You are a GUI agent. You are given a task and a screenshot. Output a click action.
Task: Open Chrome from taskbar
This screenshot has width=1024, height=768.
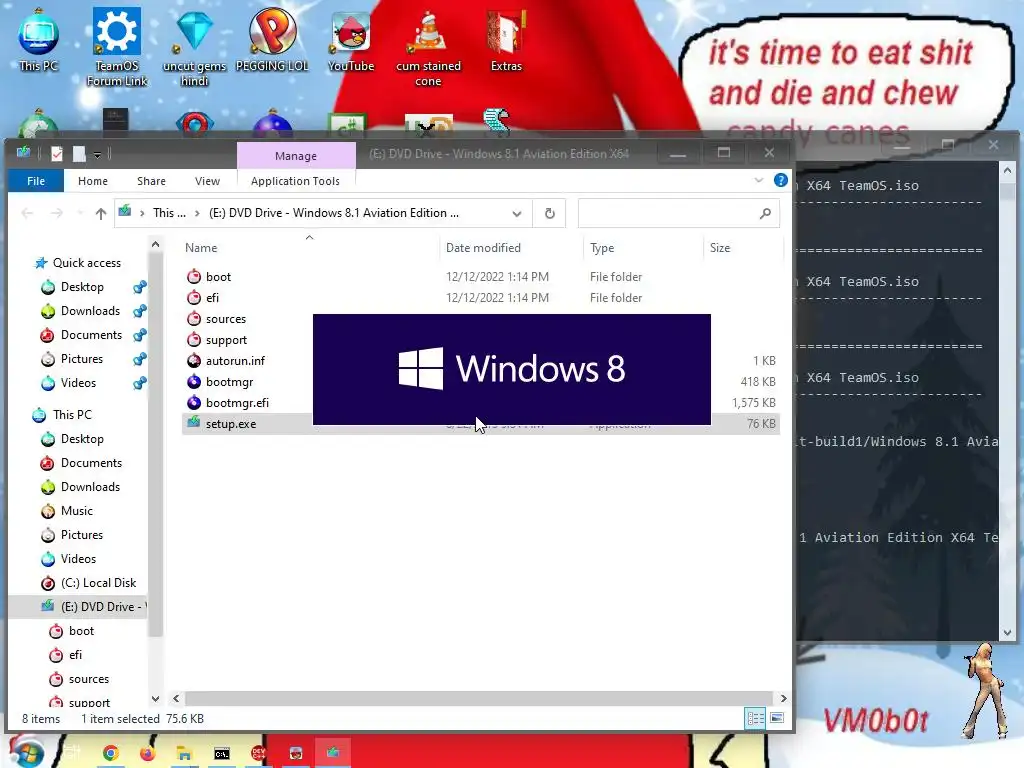pyautogui.click(x=110, y=754)
